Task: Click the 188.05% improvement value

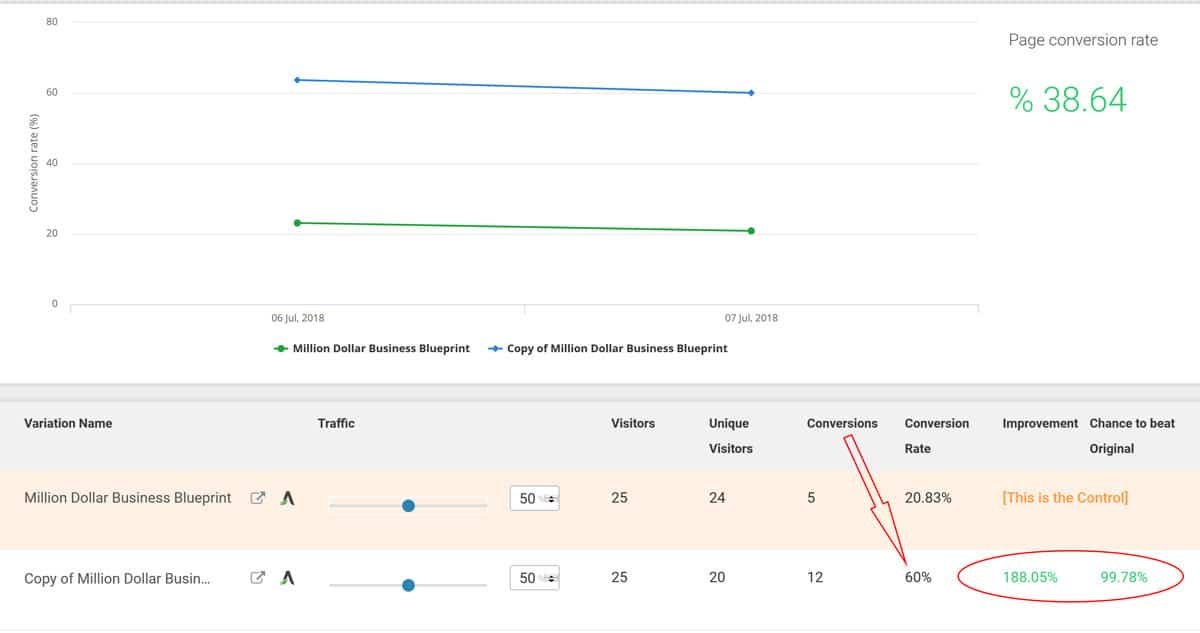Action: point(1030,577)
